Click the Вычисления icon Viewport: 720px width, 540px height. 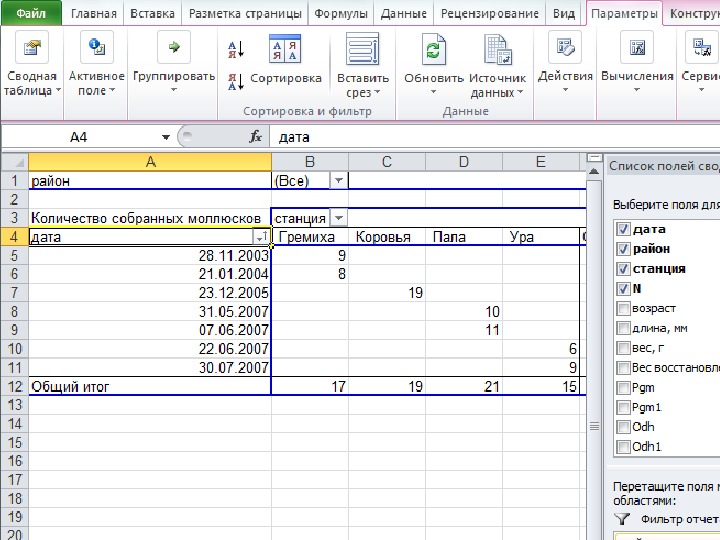(x=636, y=50)
